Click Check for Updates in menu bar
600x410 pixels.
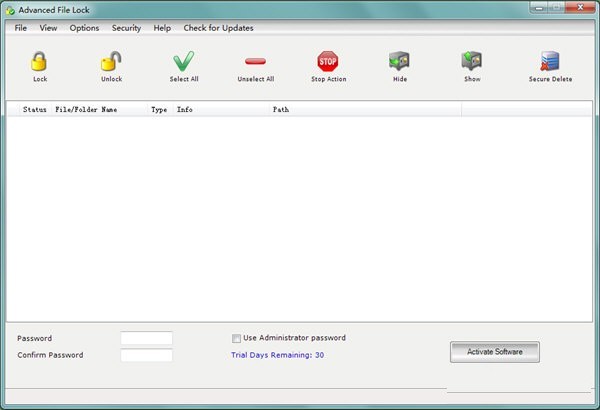(218, 28)
